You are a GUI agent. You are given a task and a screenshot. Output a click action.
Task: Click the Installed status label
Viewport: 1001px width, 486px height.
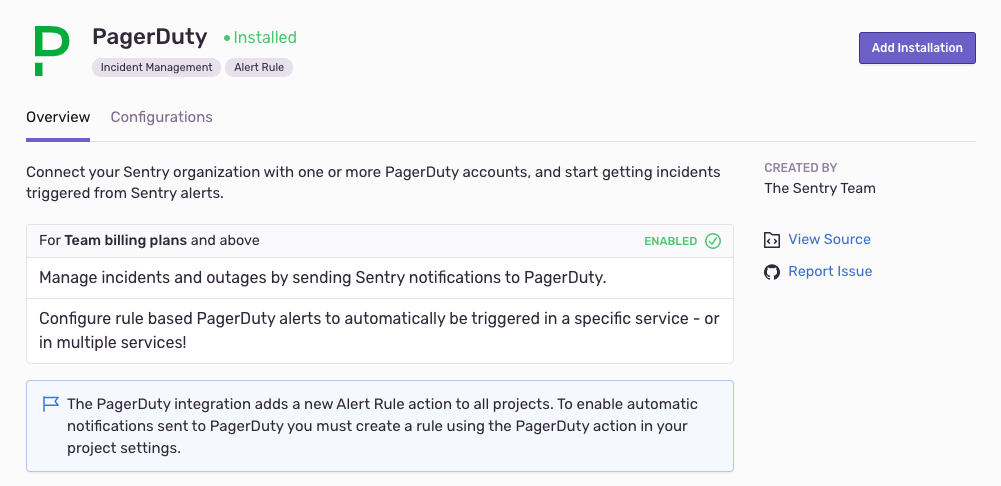(265, 37)
